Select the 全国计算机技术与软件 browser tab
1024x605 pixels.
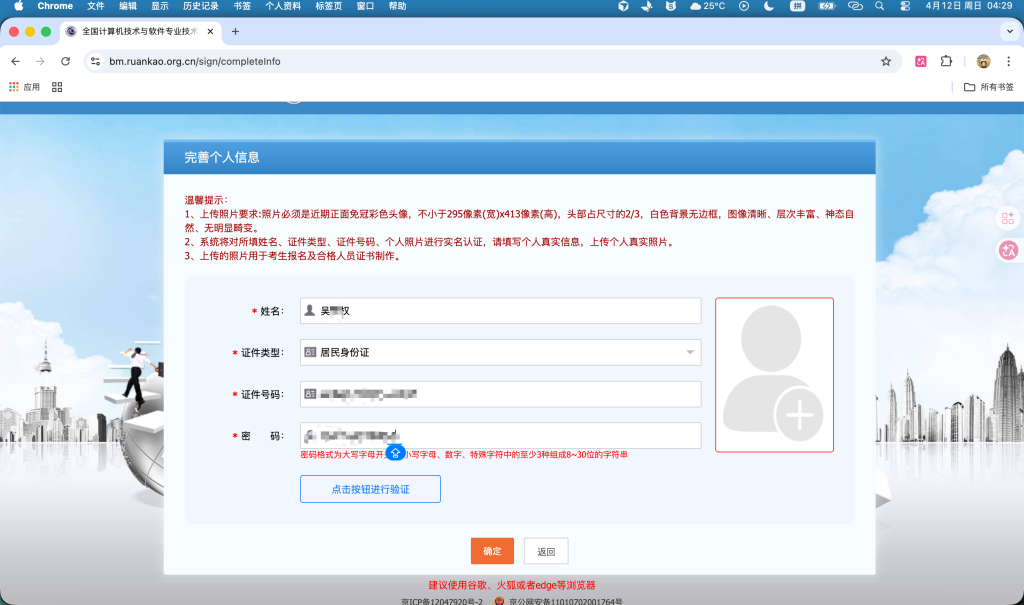click(140, 31)
